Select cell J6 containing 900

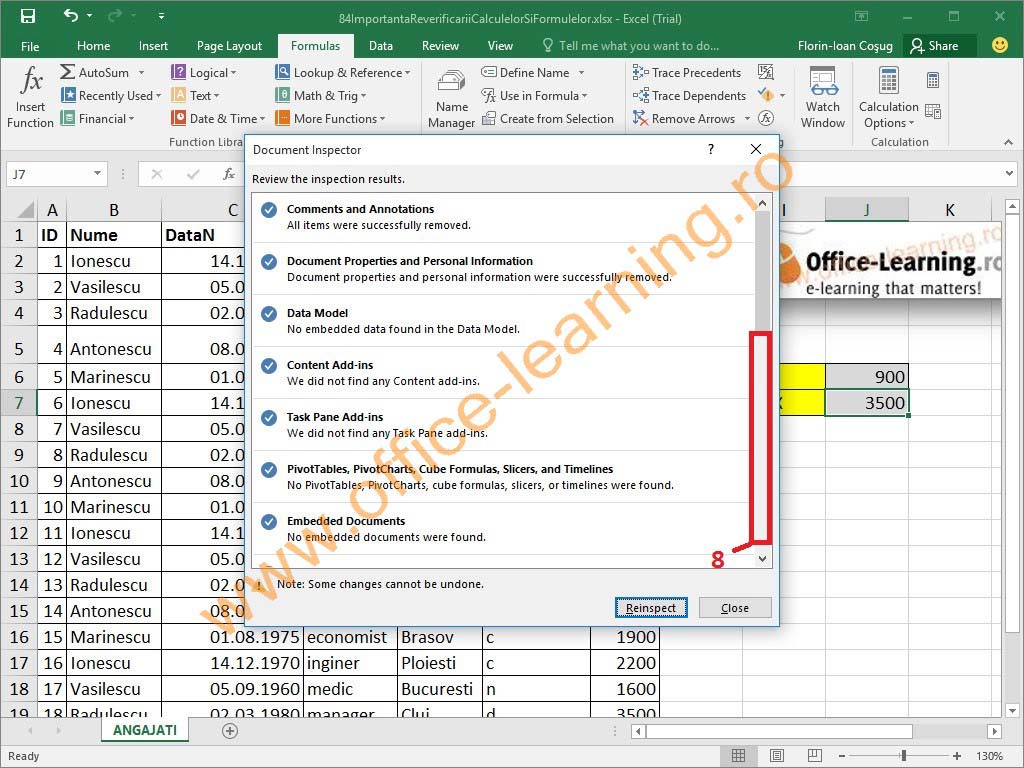tap(867, 377)
